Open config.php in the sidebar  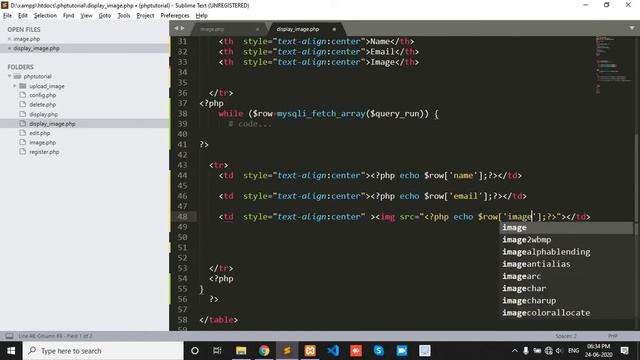[x=42, y=95]
